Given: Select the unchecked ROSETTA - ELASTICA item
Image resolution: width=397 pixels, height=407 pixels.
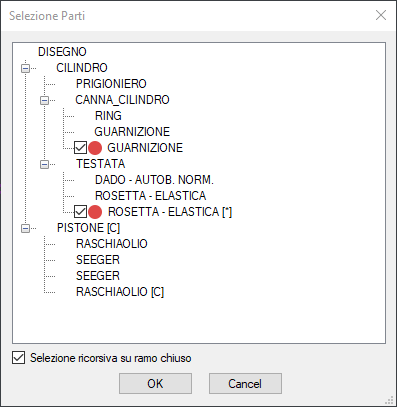Looking at the screenshot, I should click(x=150, y=196).
